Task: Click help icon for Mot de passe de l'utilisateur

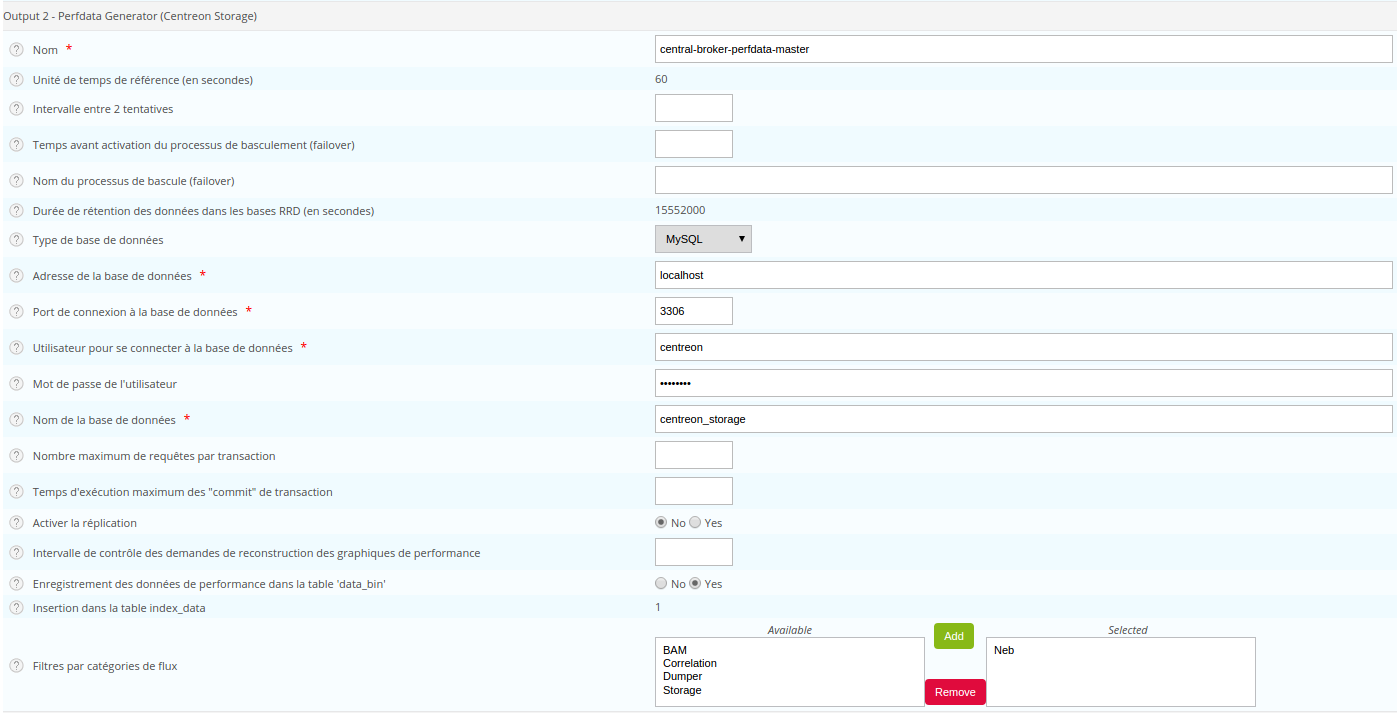Action: coord(16,384)
